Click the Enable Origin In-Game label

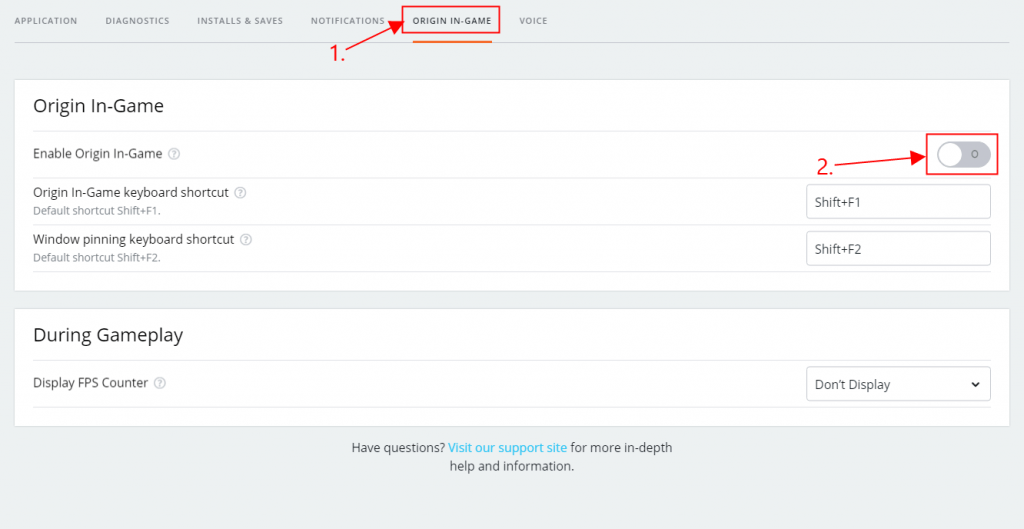click(x=98, y=154)
